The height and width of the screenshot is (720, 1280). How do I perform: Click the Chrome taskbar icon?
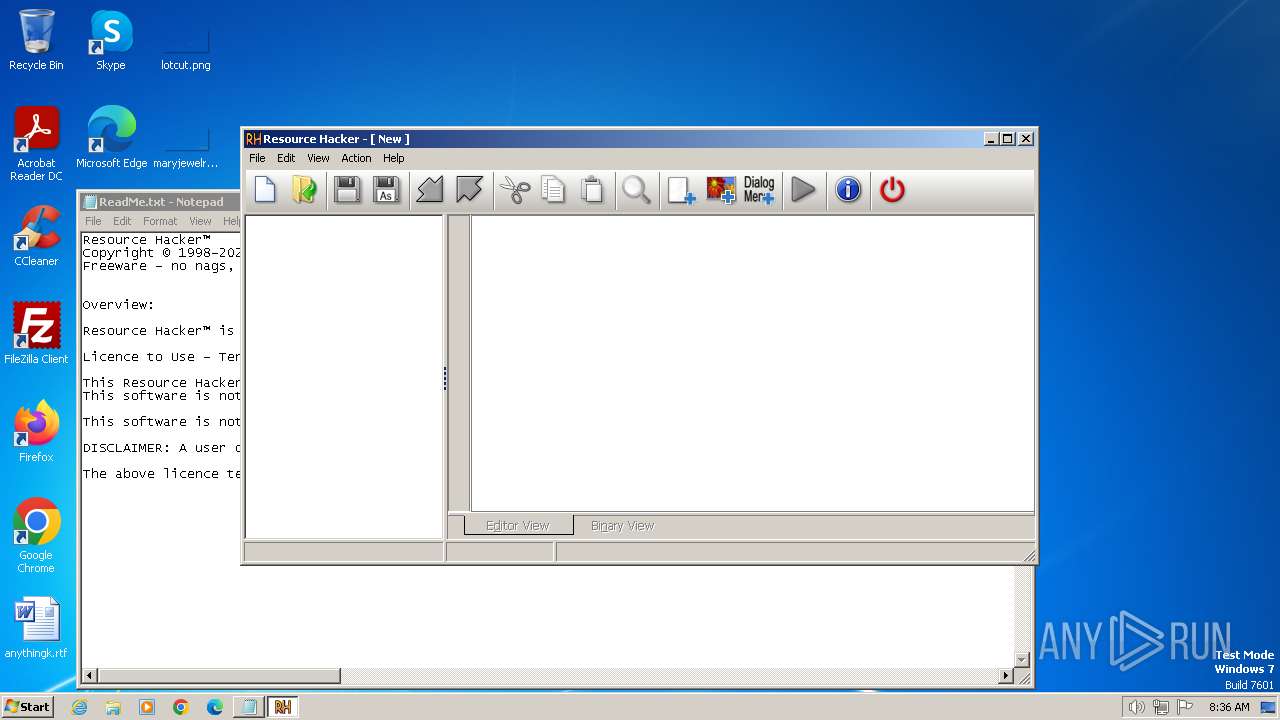click(x=181, y=707)
